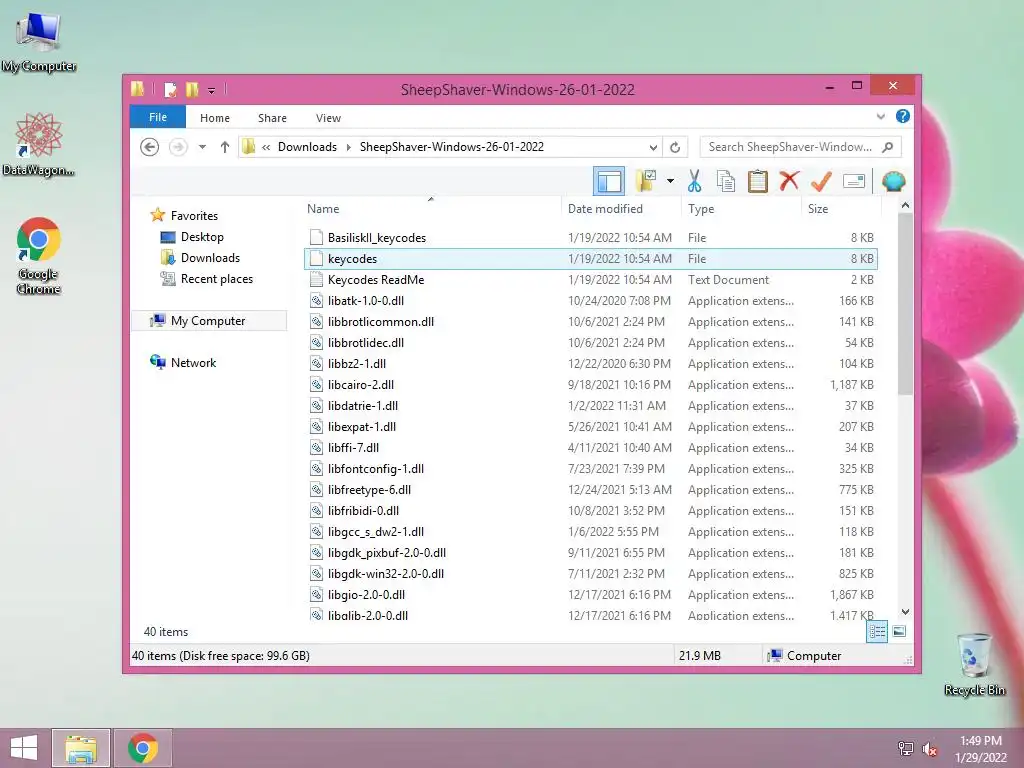Switch to the Share ribbon tab
The width and height of the screenshot is (1024, 768).
point(272,118)
